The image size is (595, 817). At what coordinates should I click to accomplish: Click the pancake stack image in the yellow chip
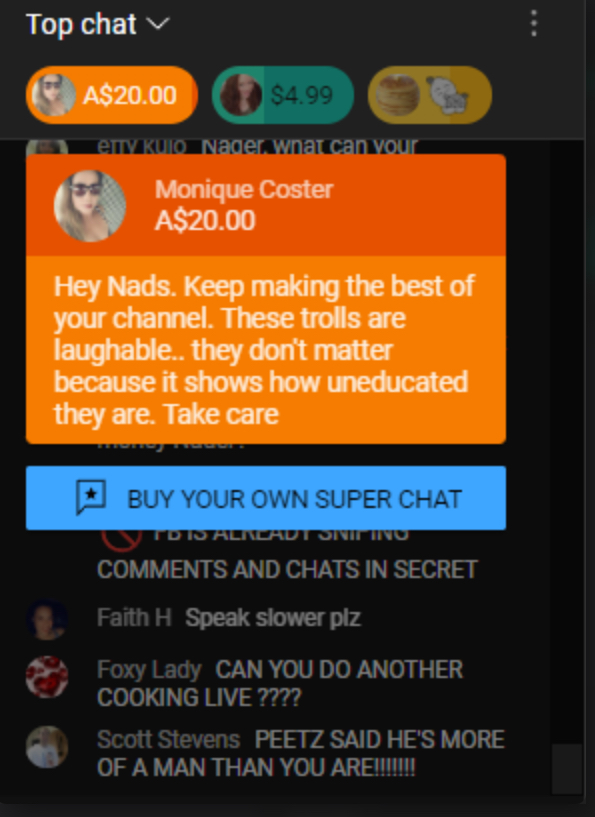coord(398,95)
